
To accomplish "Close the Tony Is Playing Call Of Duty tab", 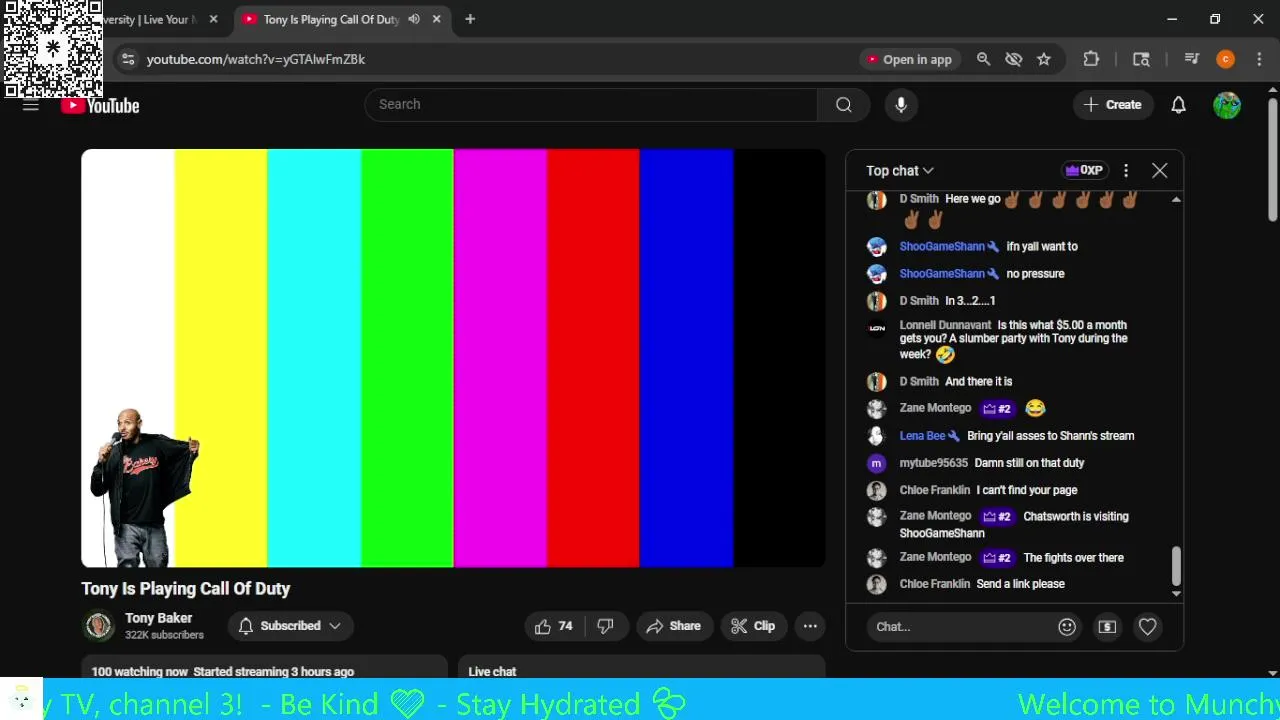I will (436, 19).
